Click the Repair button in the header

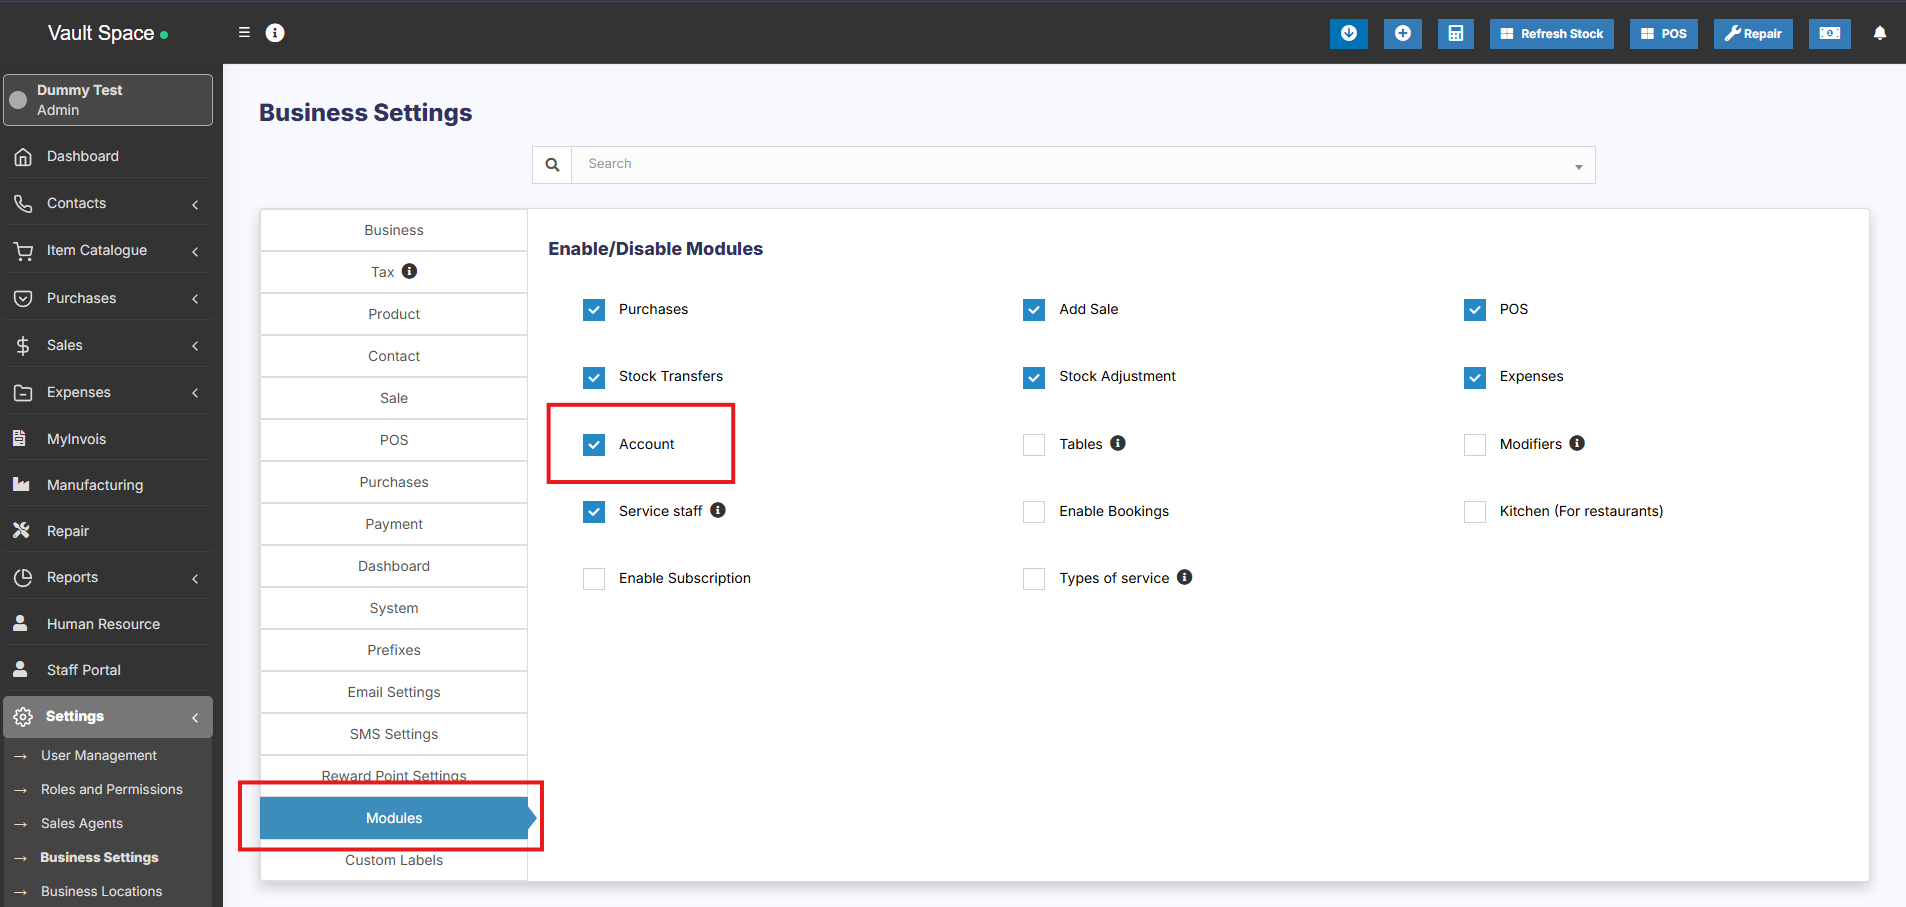[1752, 34]
